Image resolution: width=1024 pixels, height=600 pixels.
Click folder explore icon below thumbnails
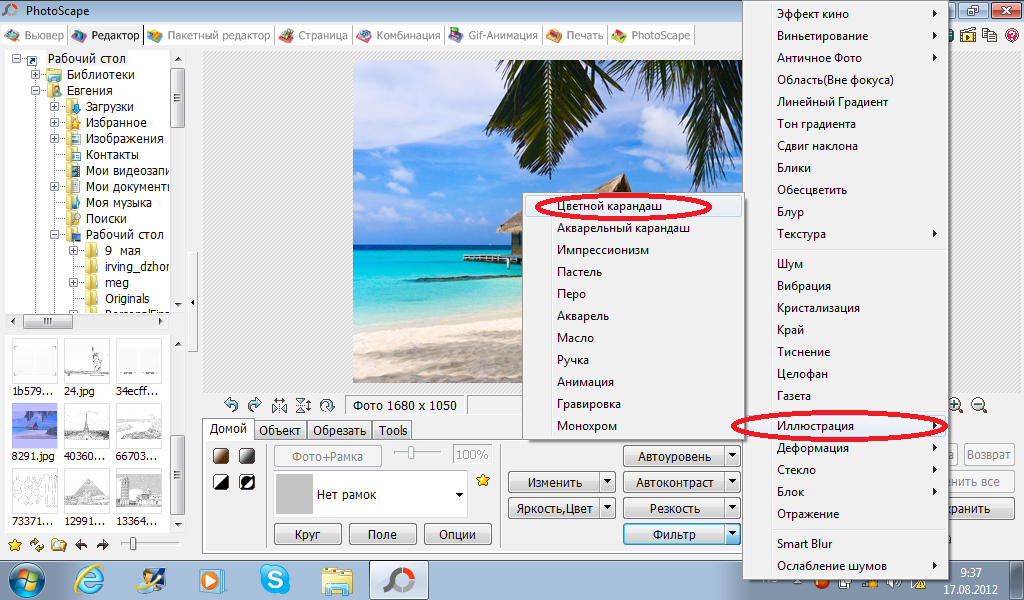click(x=59, y=545)
